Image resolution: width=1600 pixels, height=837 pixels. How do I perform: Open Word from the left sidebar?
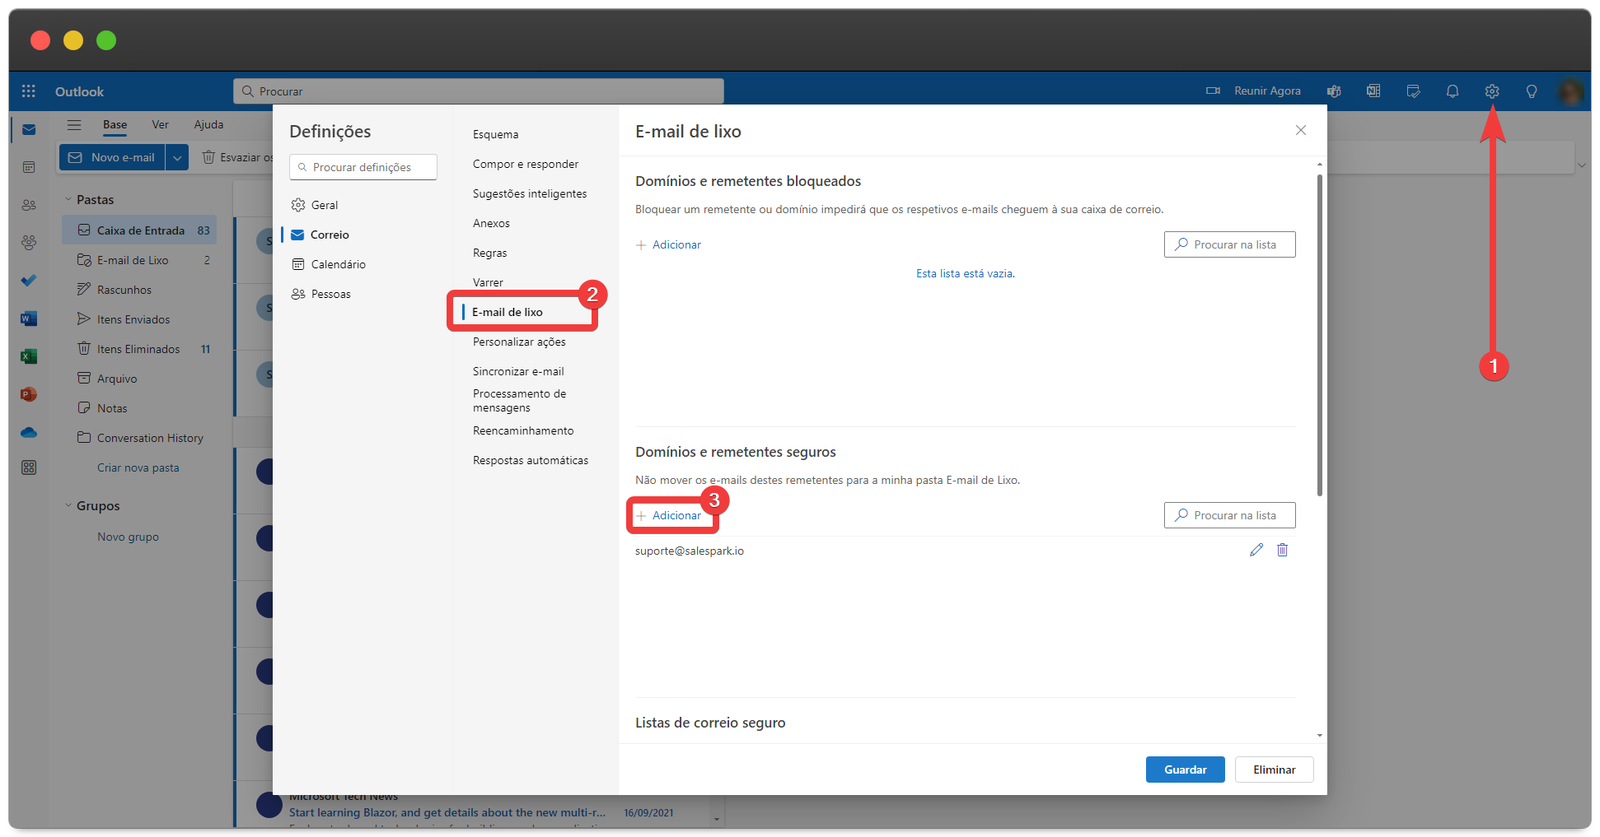coord(29,319)
